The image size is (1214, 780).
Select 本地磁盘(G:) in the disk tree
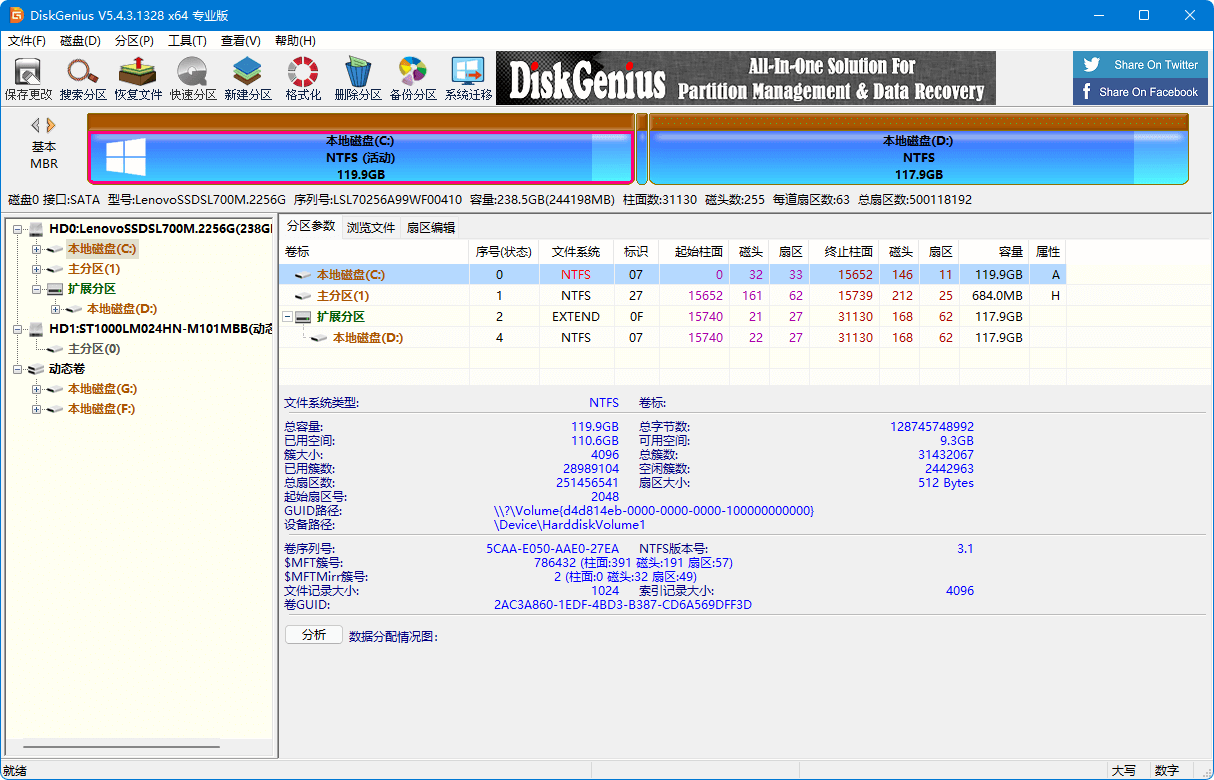tap(102, 389)
